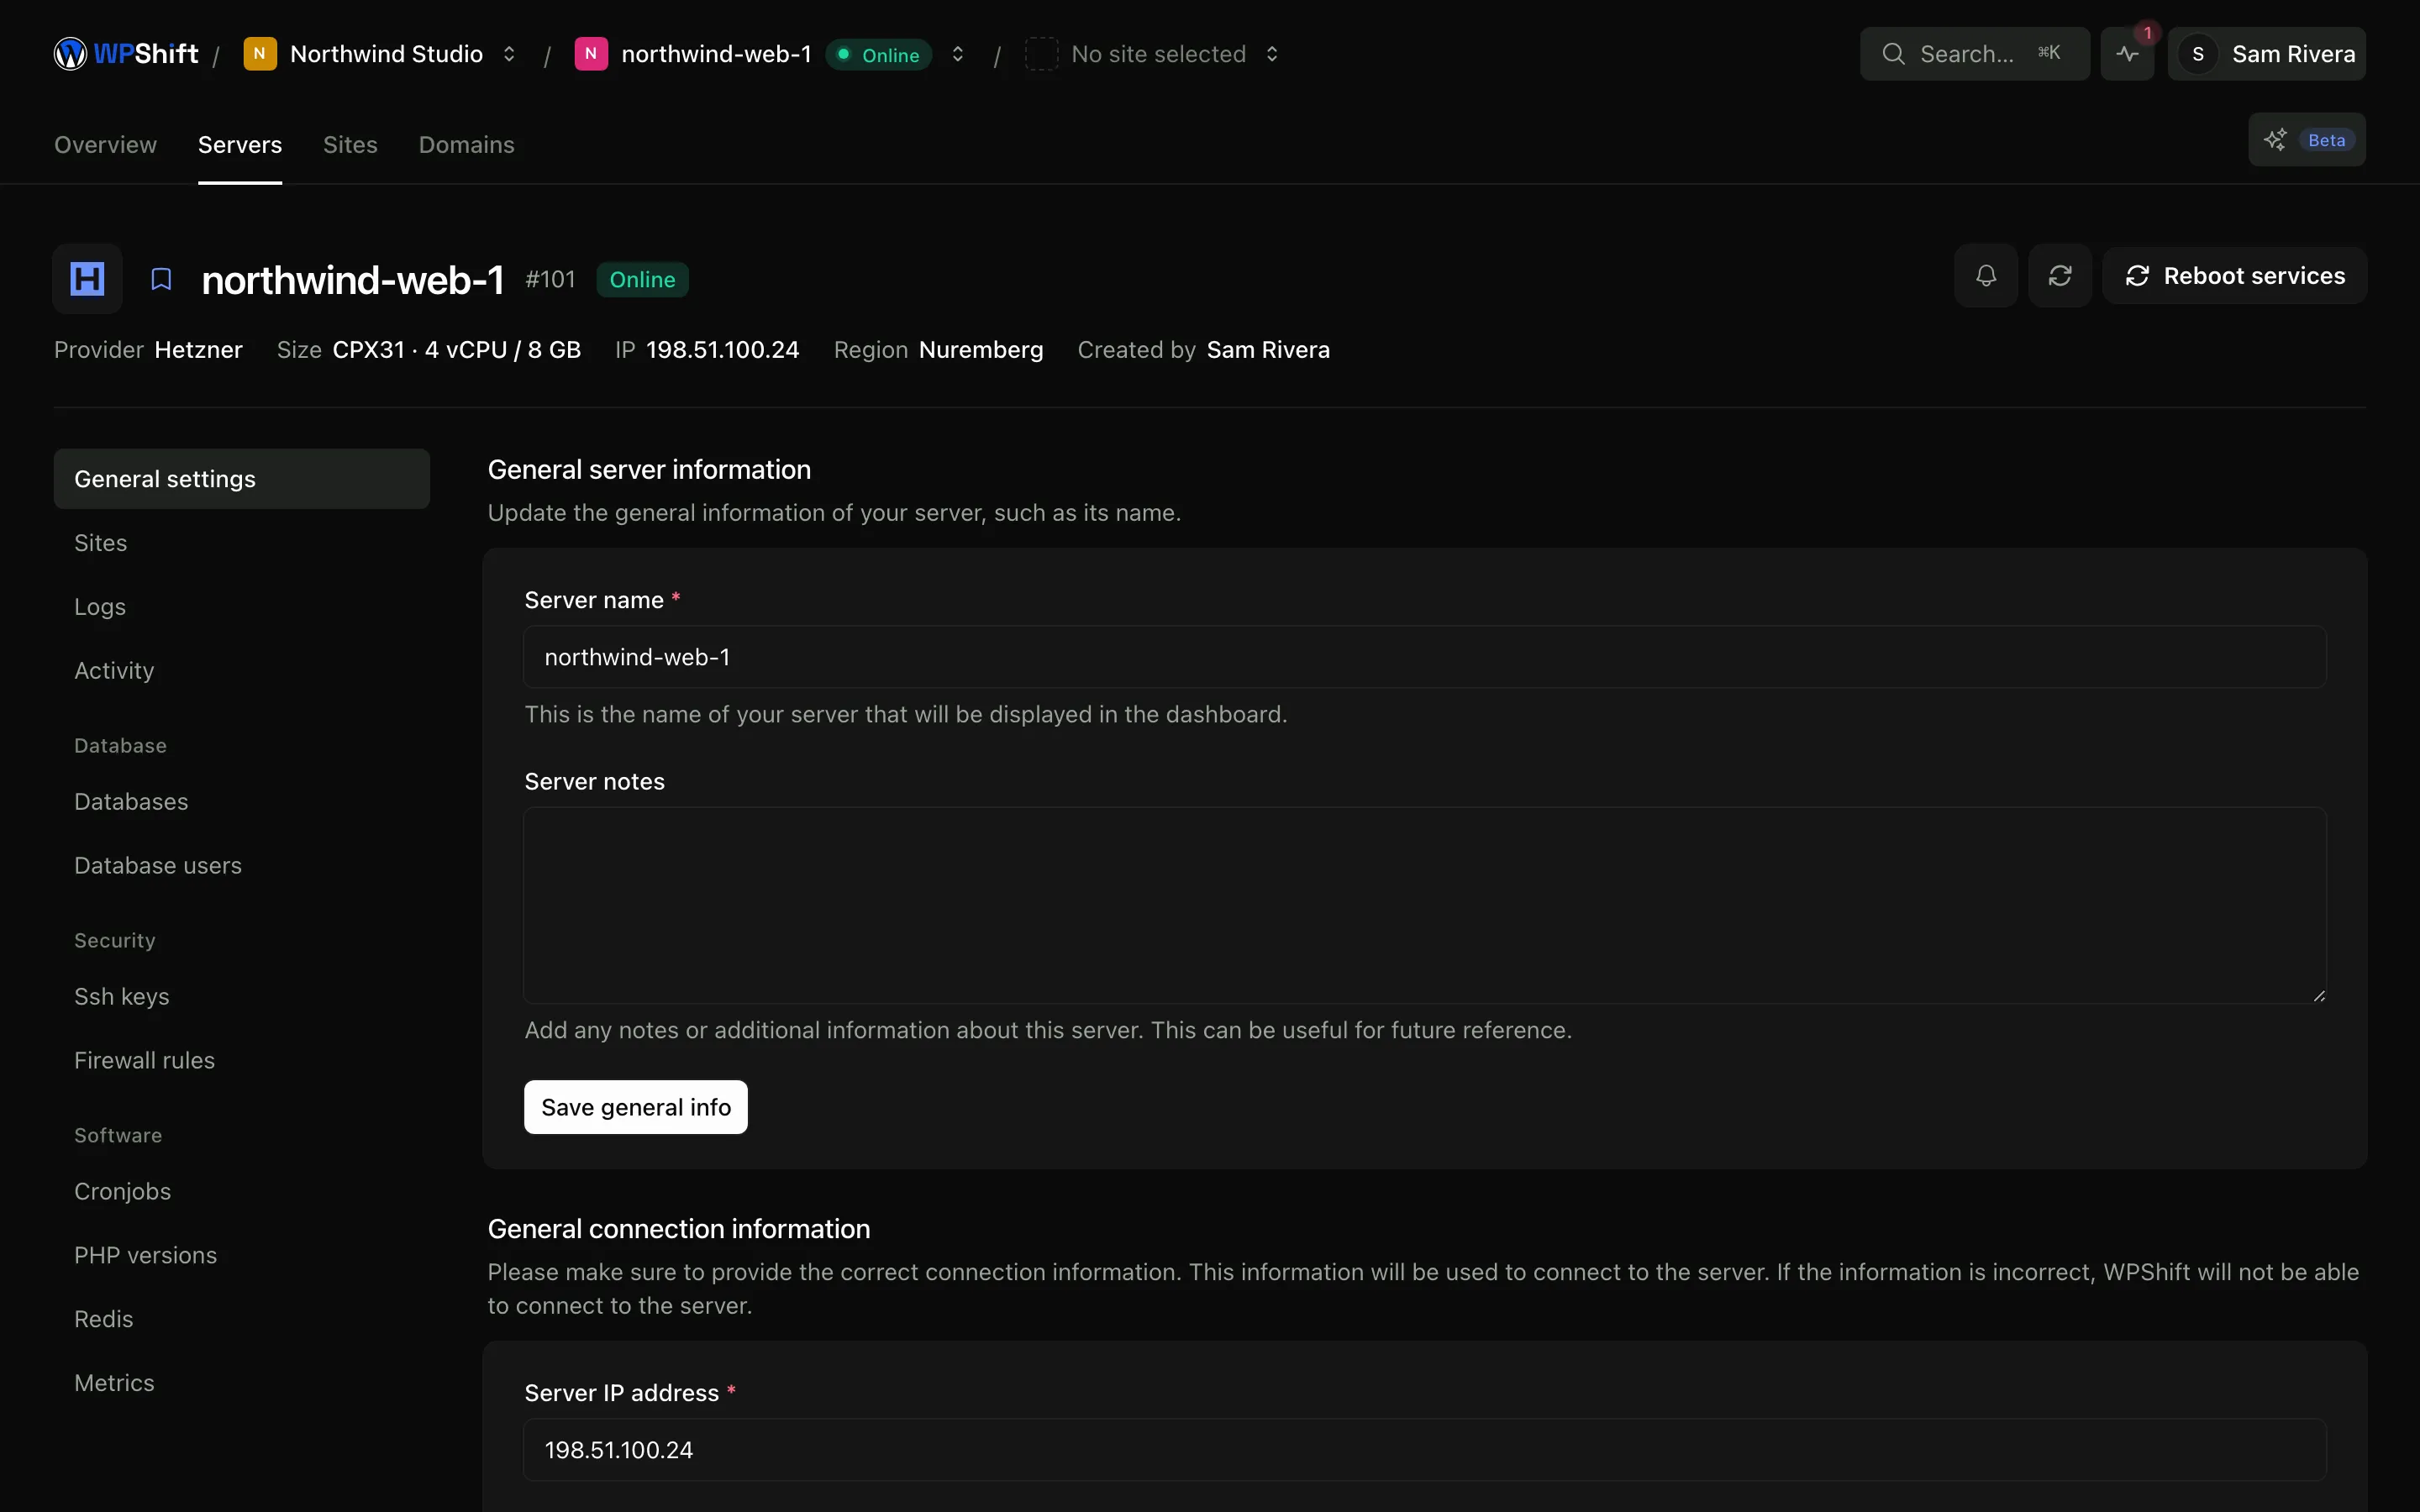This screenshot has height=1512, width=2420.
Task: Switch to the Sites tab
Action: pyautogui.click(x=350, y=145)
